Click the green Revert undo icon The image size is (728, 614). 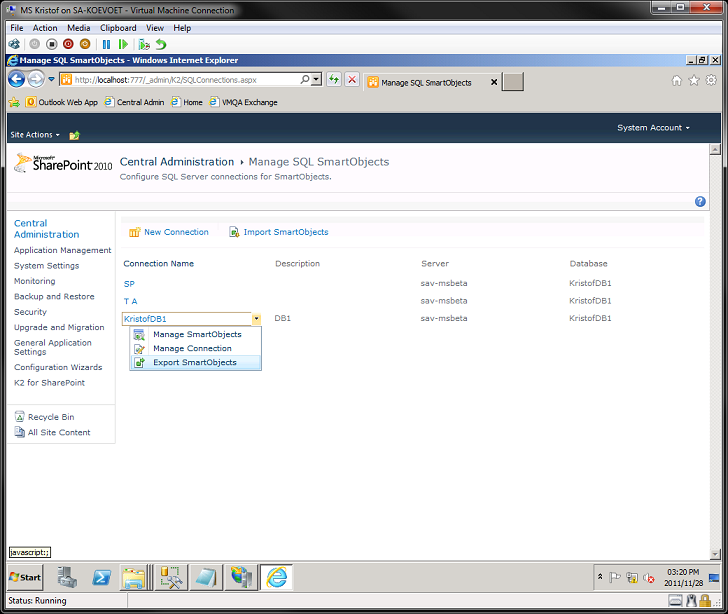161,44
